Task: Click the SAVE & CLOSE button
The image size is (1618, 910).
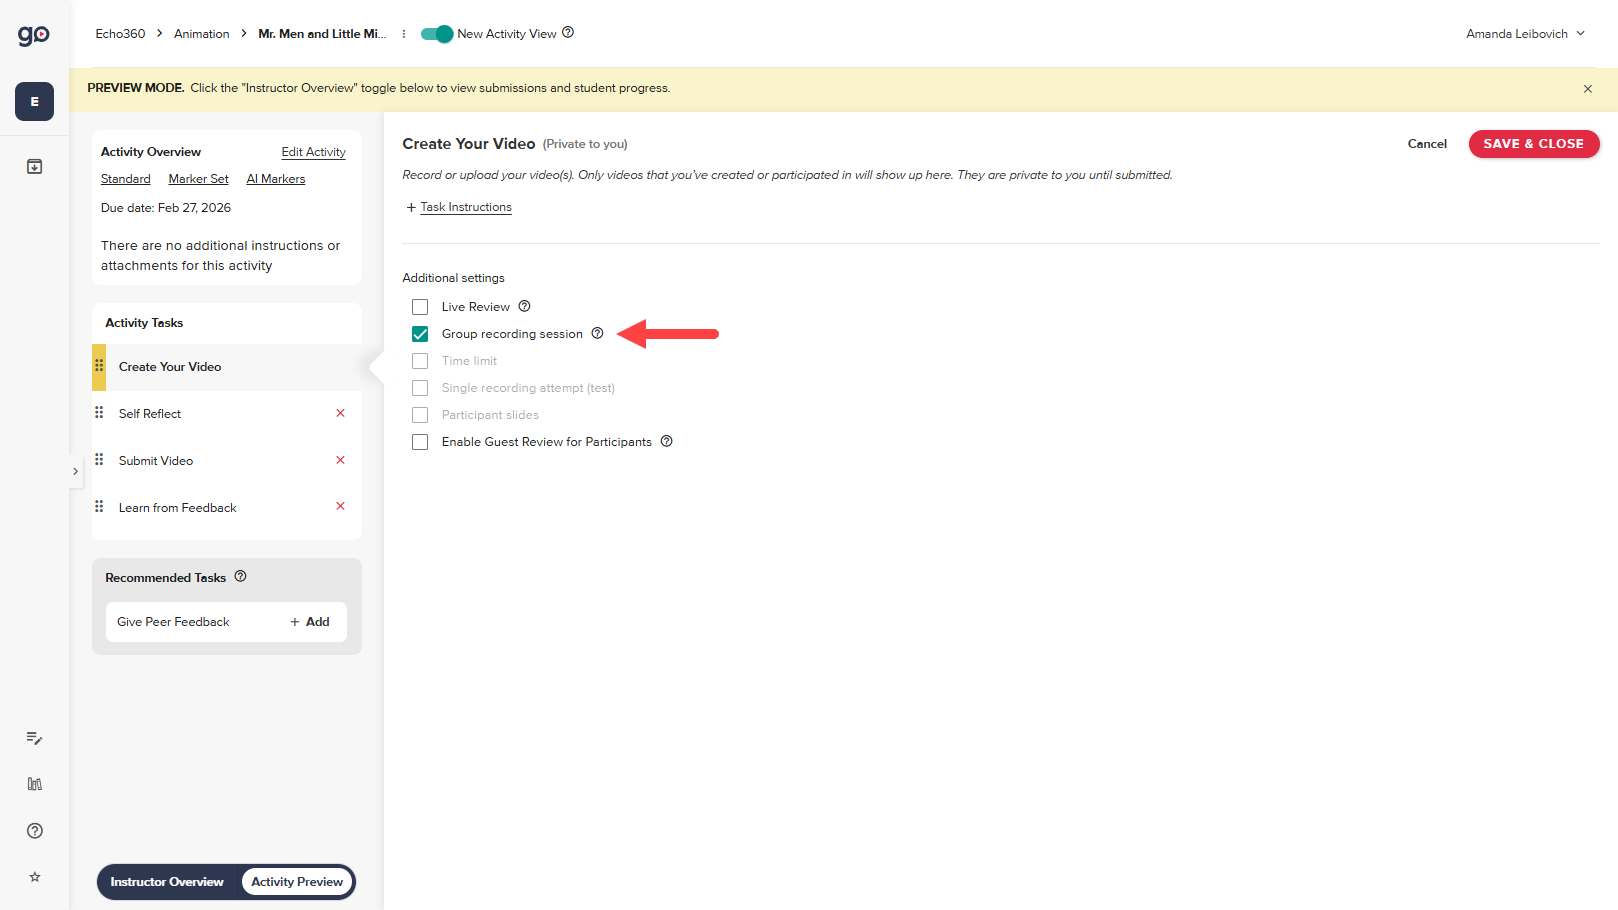Action: point(1534,143)
